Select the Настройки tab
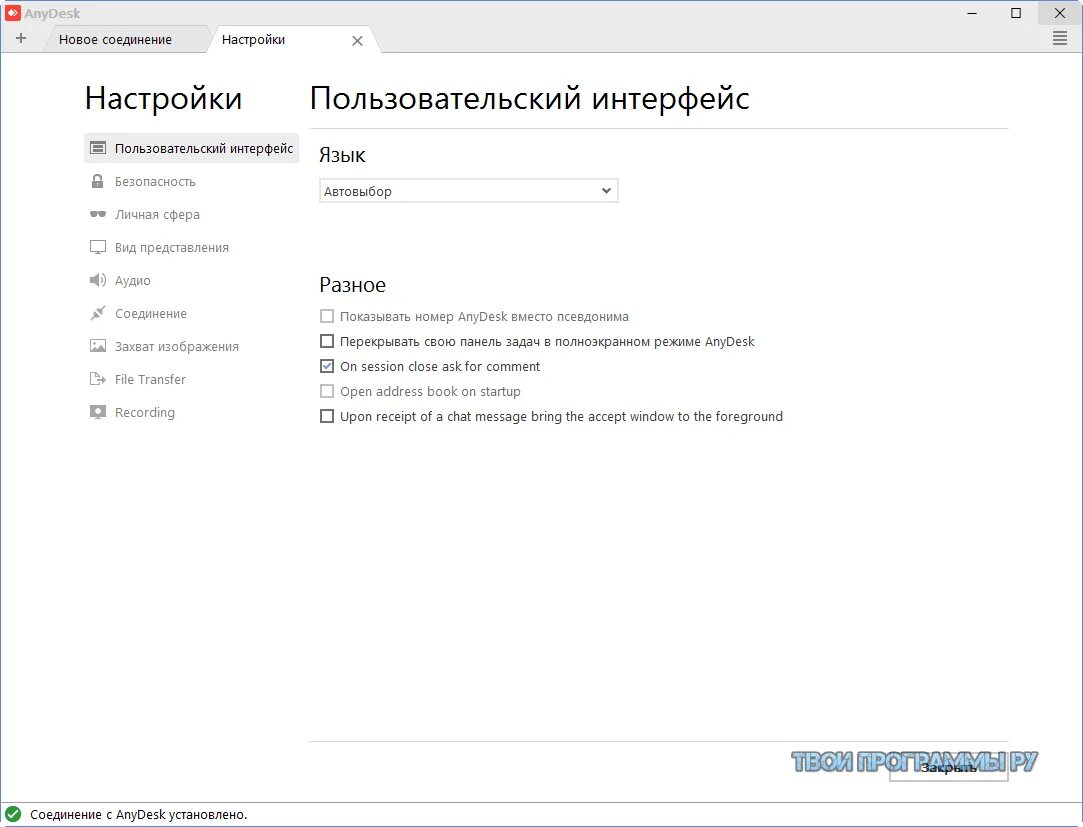 (253, 40)
